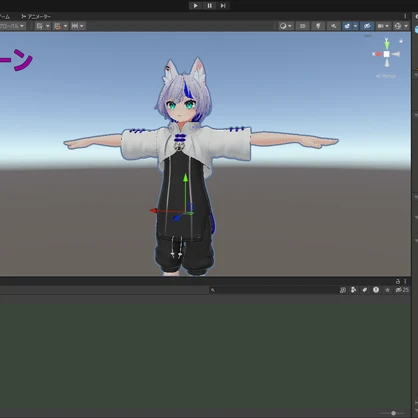418x418 pixels.
Task: Expand the draw mode dropdown arrow
Action: click(290, 26)
